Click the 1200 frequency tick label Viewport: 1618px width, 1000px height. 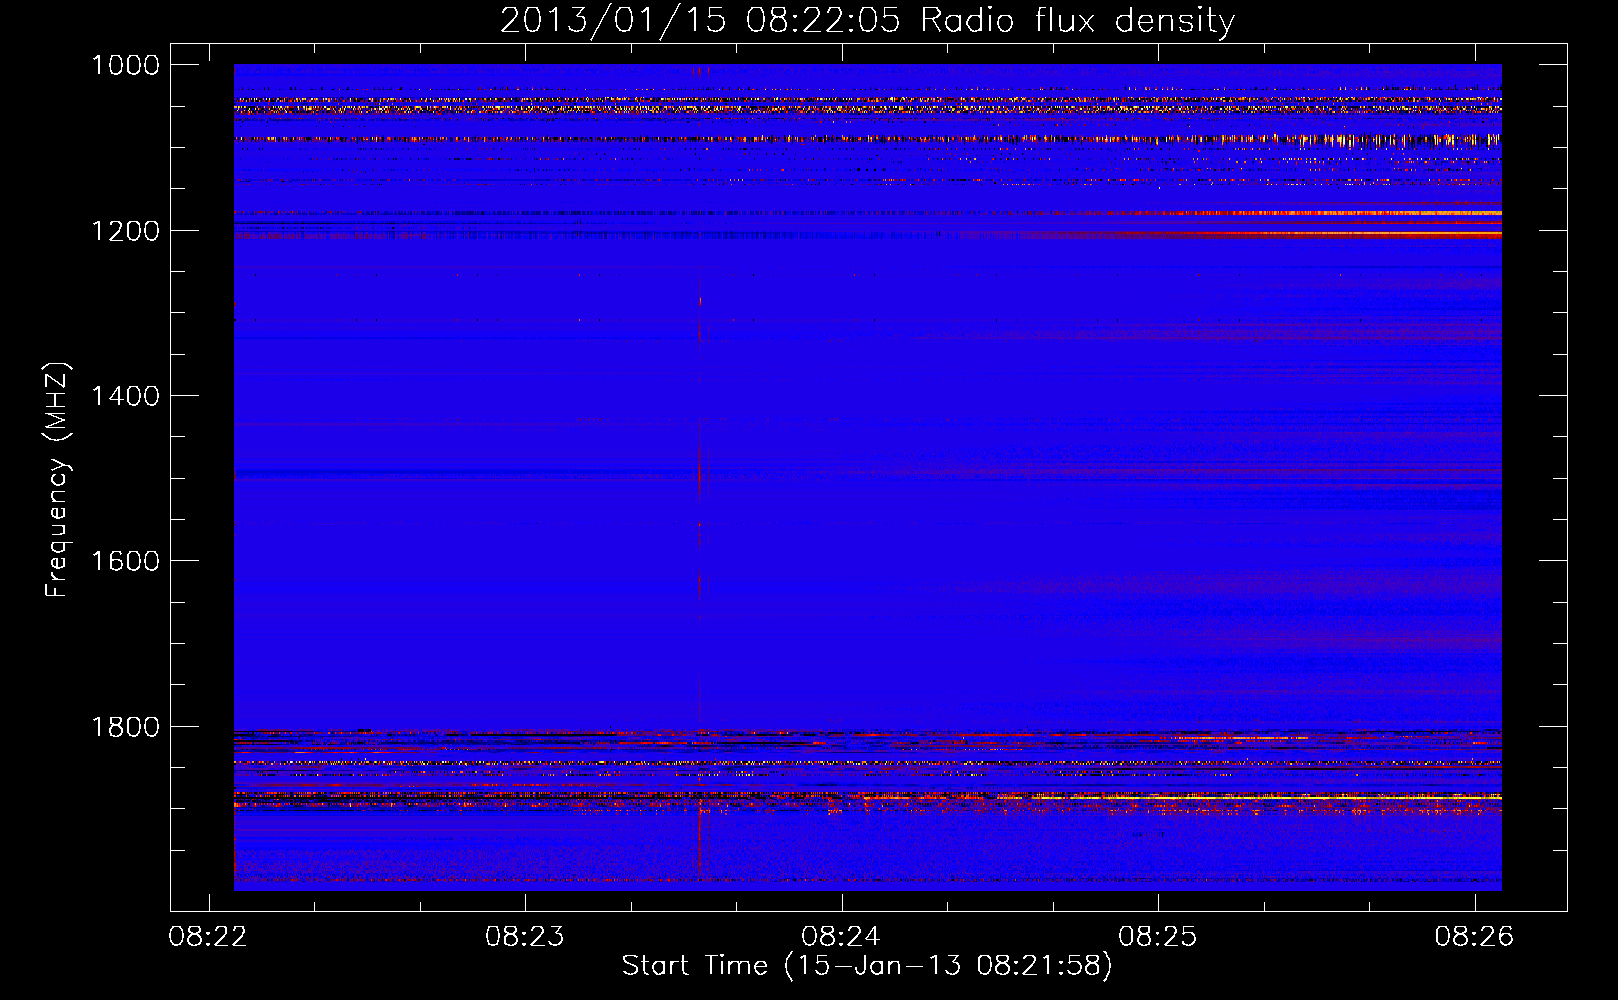(126, 231)
